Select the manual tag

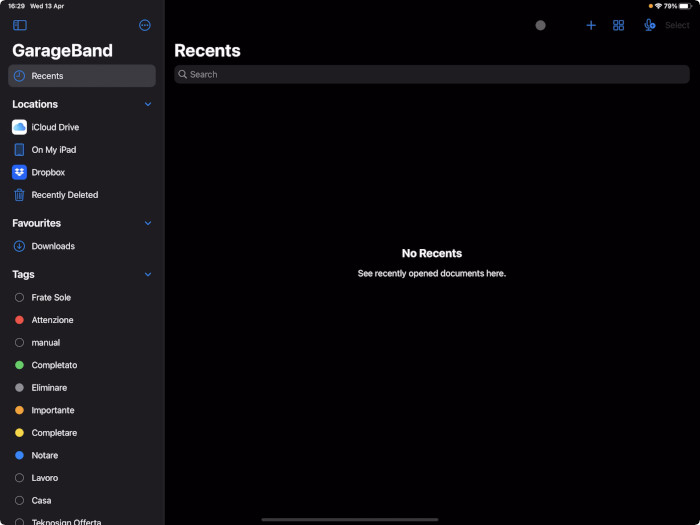coord(82,343)
